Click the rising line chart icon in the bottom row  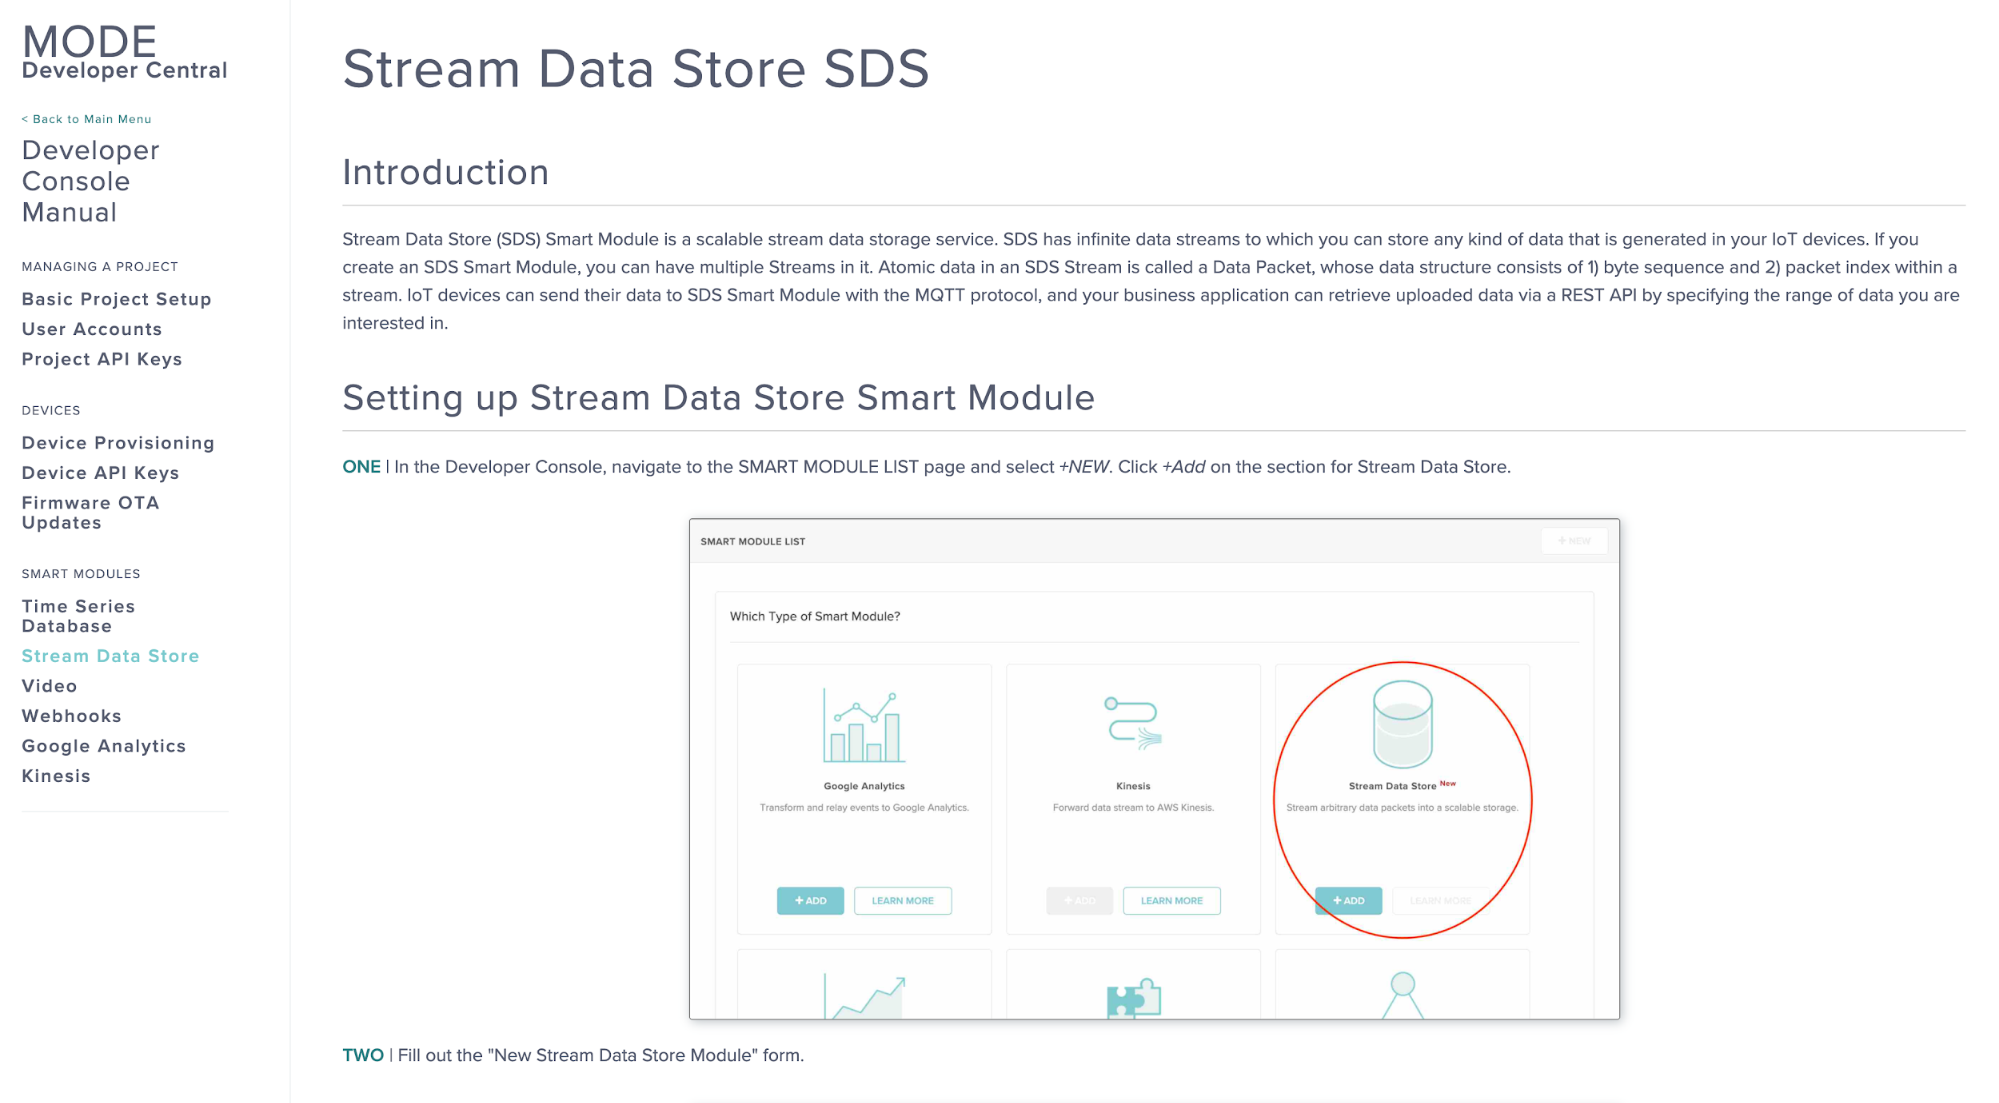coord(864,997)
